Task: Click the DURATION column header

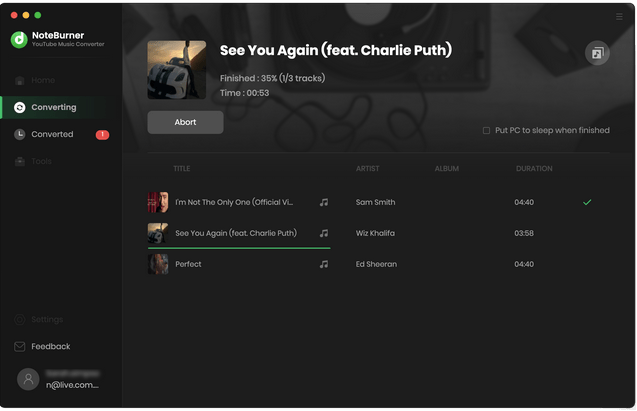Action: coord(534,169)
